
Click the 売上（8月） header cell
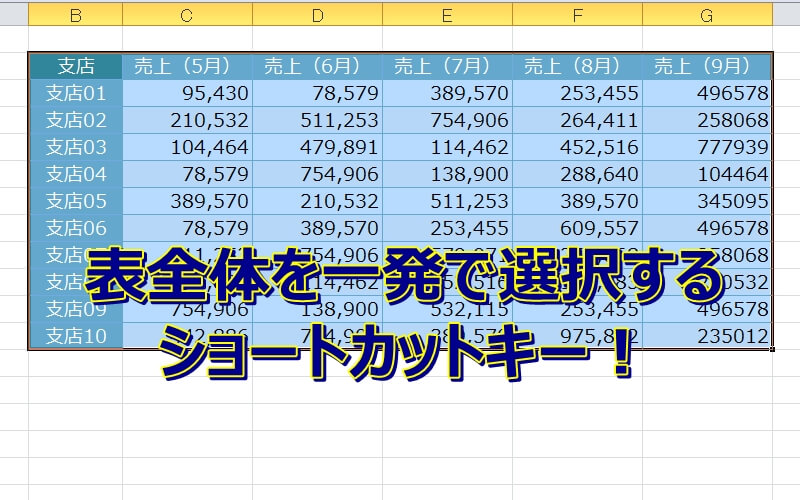click(x=578, y=66)
